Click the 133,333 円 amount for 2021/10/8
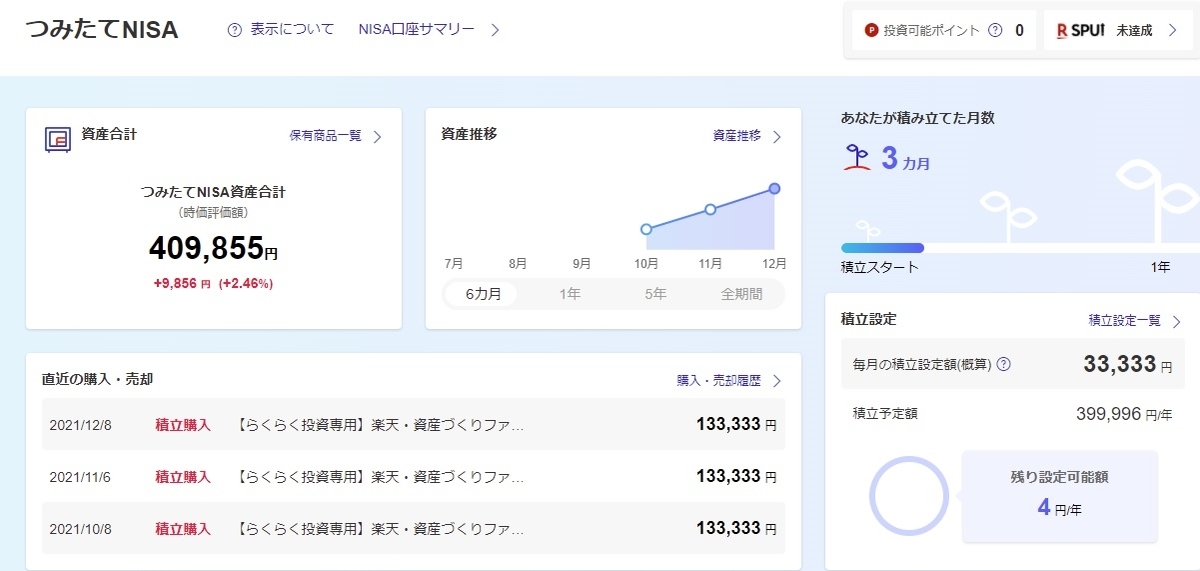1200x571 pixels. tap(736, 528)
